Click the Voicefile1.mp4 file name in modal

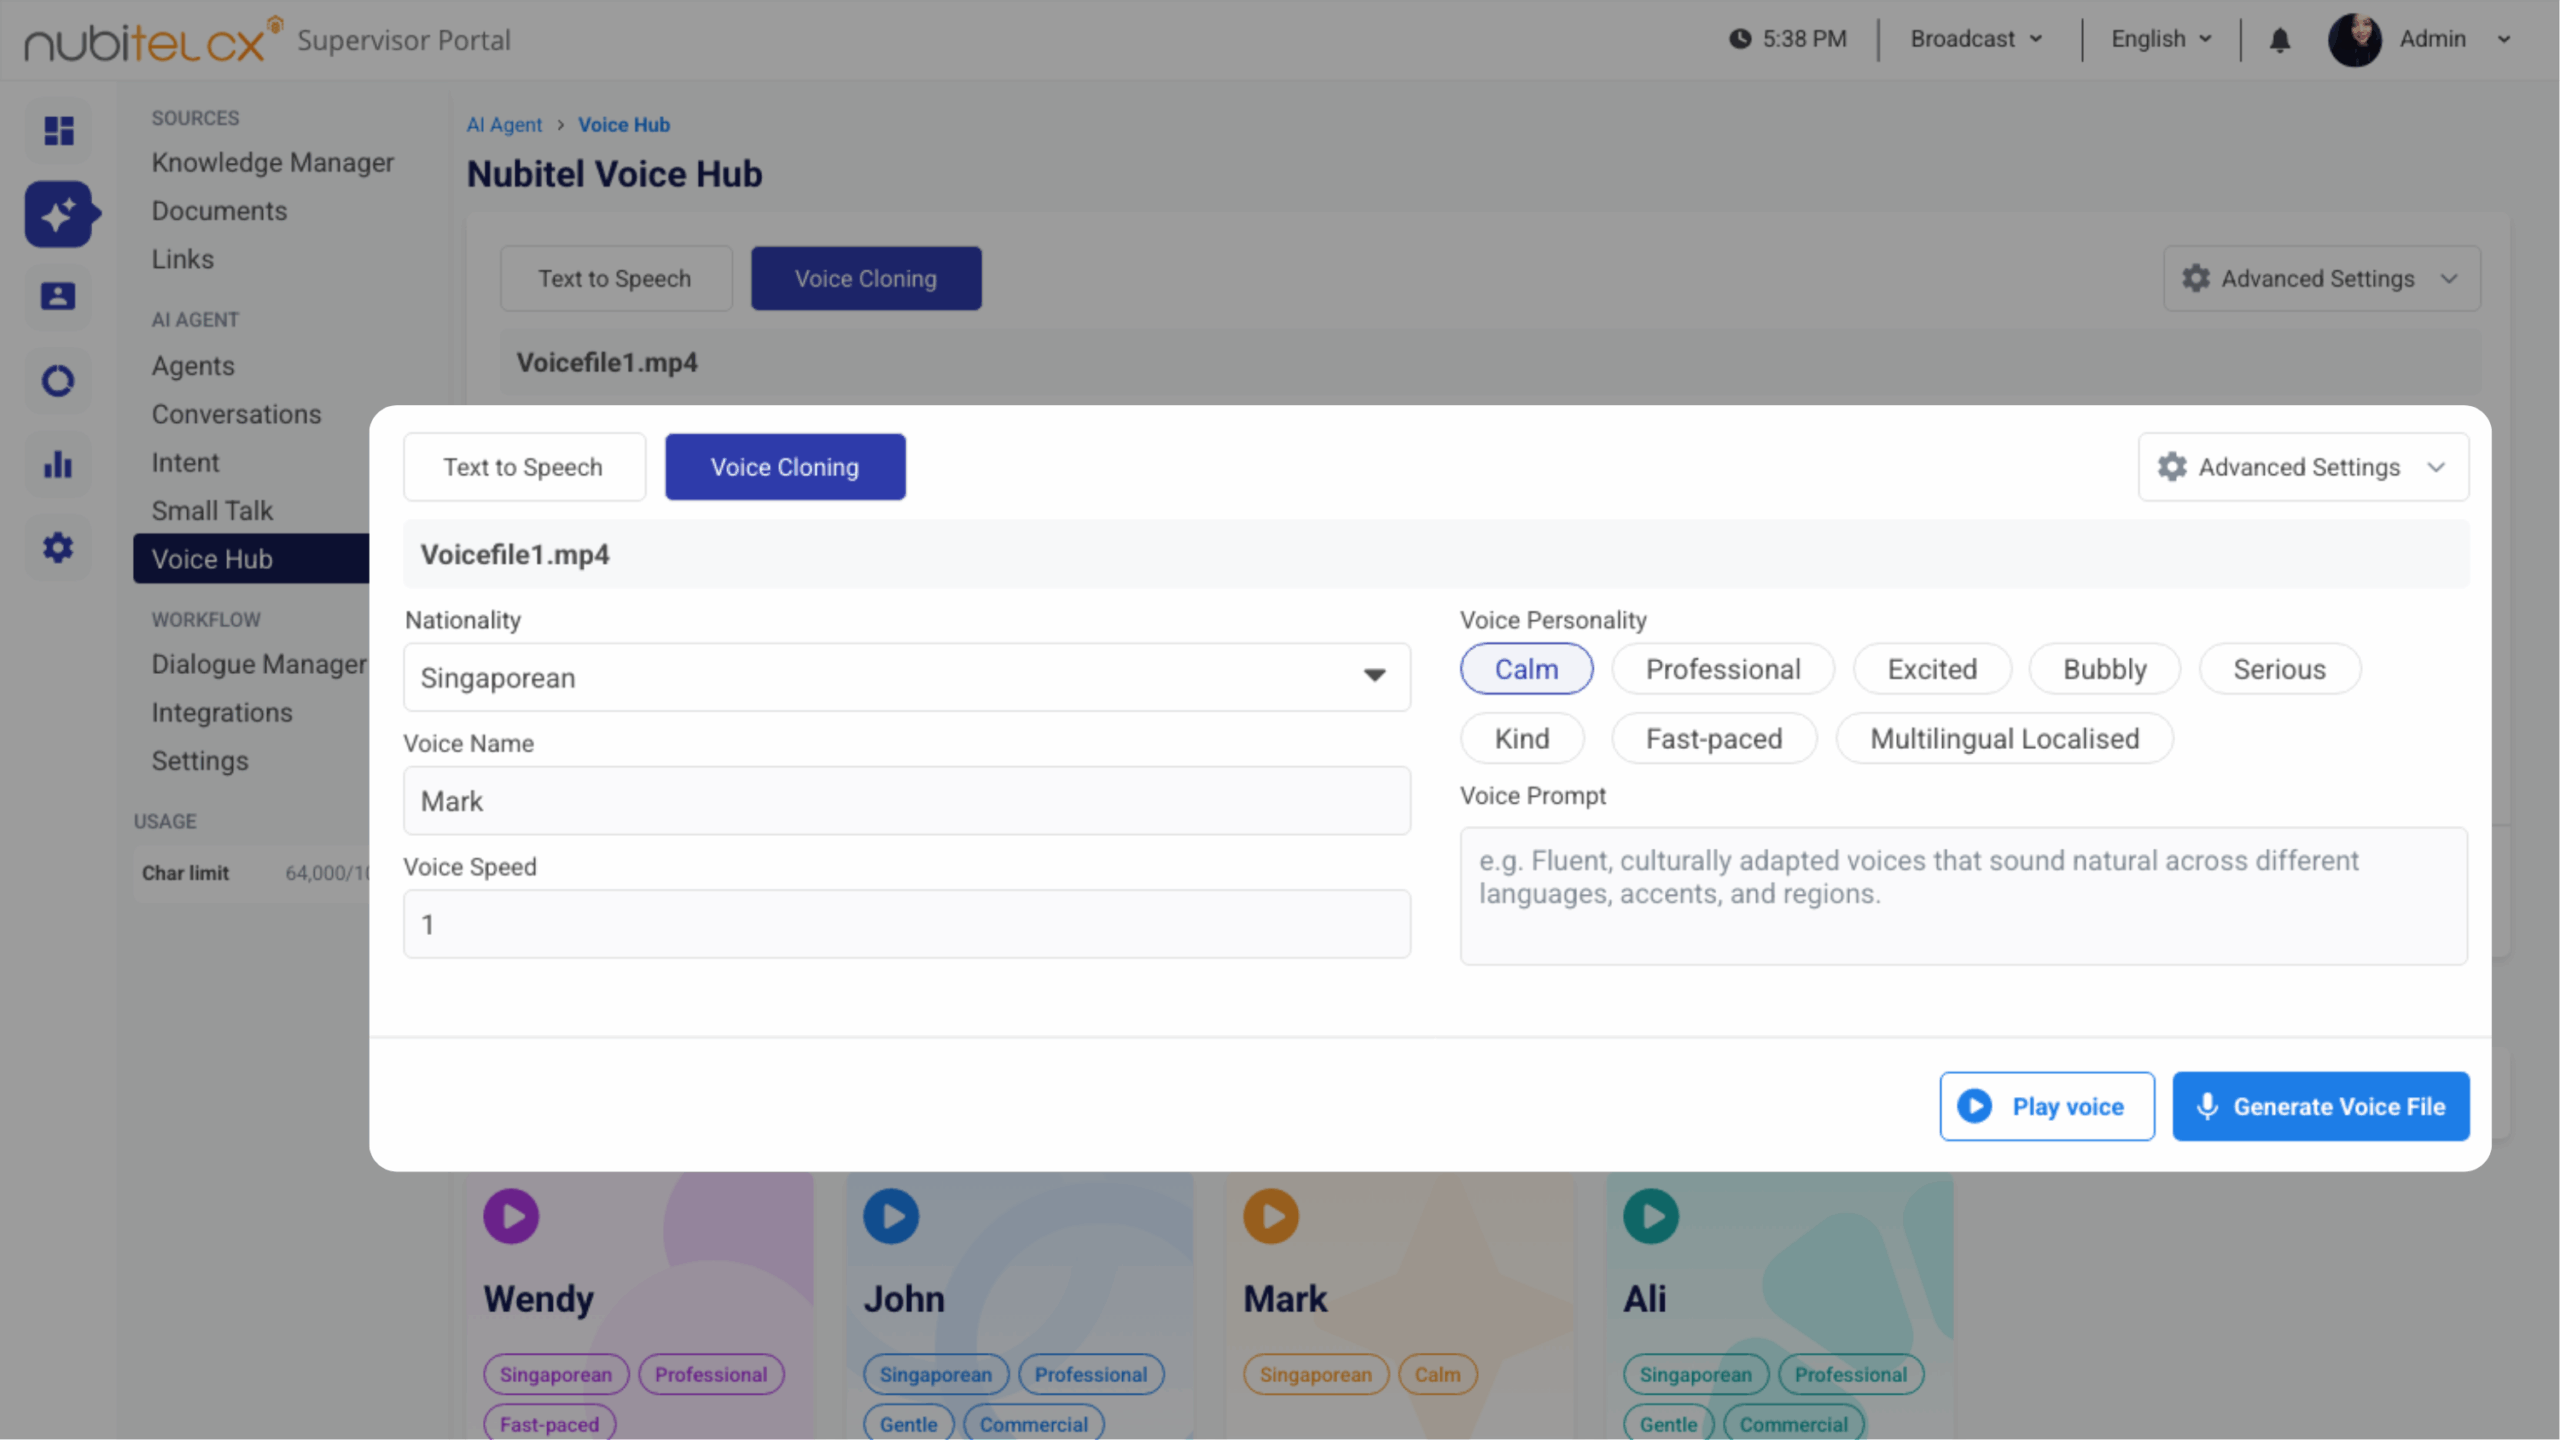[515, 554]
